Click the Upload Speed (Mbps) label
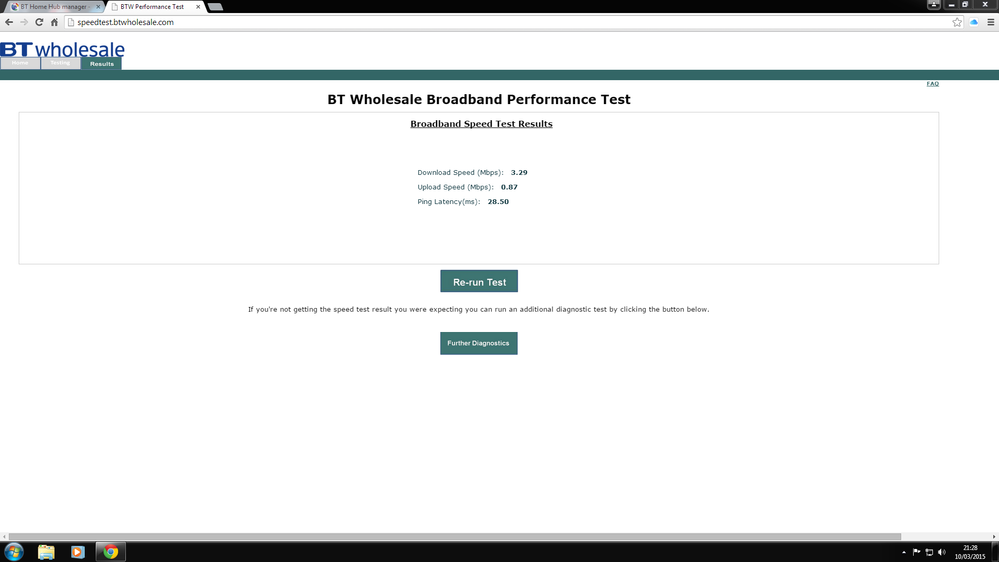This screenshot has width=999, height=562. tap(455, 187)
